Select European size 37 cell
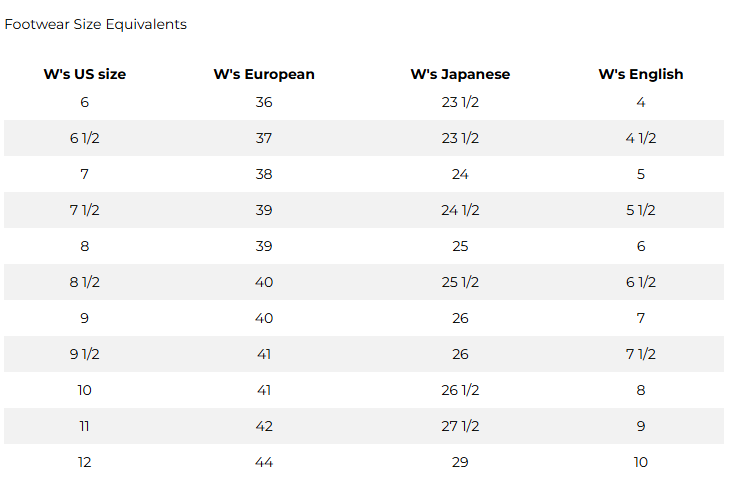Screen dimensions: 749x491 (x=264, y=138)
